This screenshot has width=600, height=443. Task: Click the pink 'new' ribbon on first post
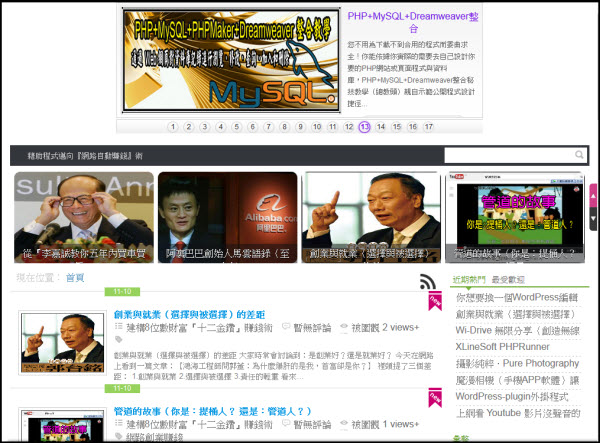point(435,299)
